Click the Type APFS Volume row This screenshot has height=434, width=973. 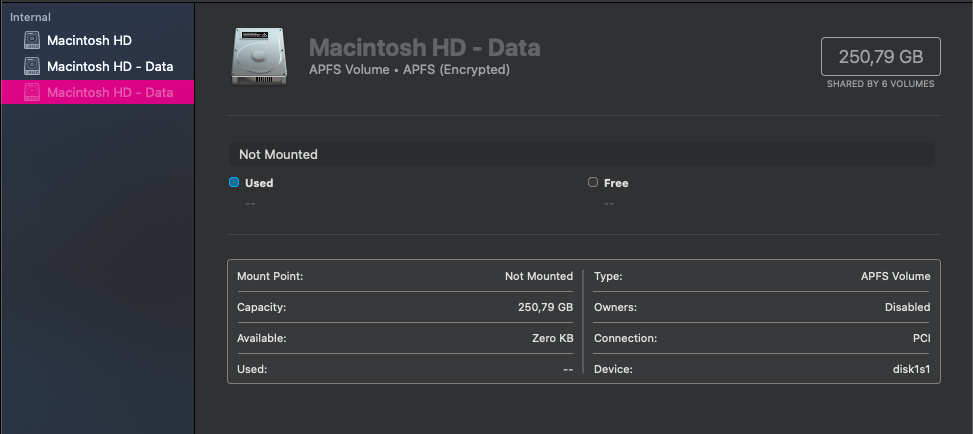tap(761, 276)
